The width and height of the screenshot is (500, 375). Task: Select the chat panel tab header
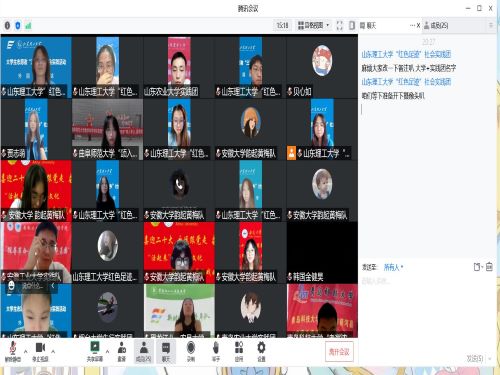[x=368, y=25]
